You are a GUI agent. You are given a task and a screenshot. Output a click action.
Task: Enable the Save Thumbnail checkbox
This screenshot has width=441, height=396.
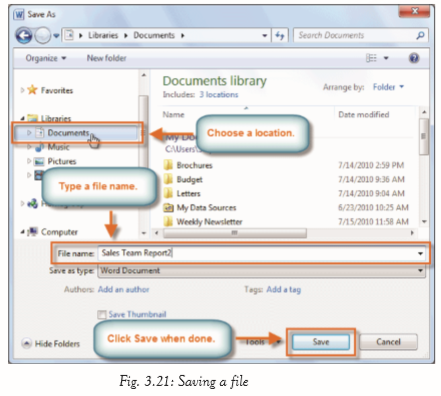coord(102,314)
